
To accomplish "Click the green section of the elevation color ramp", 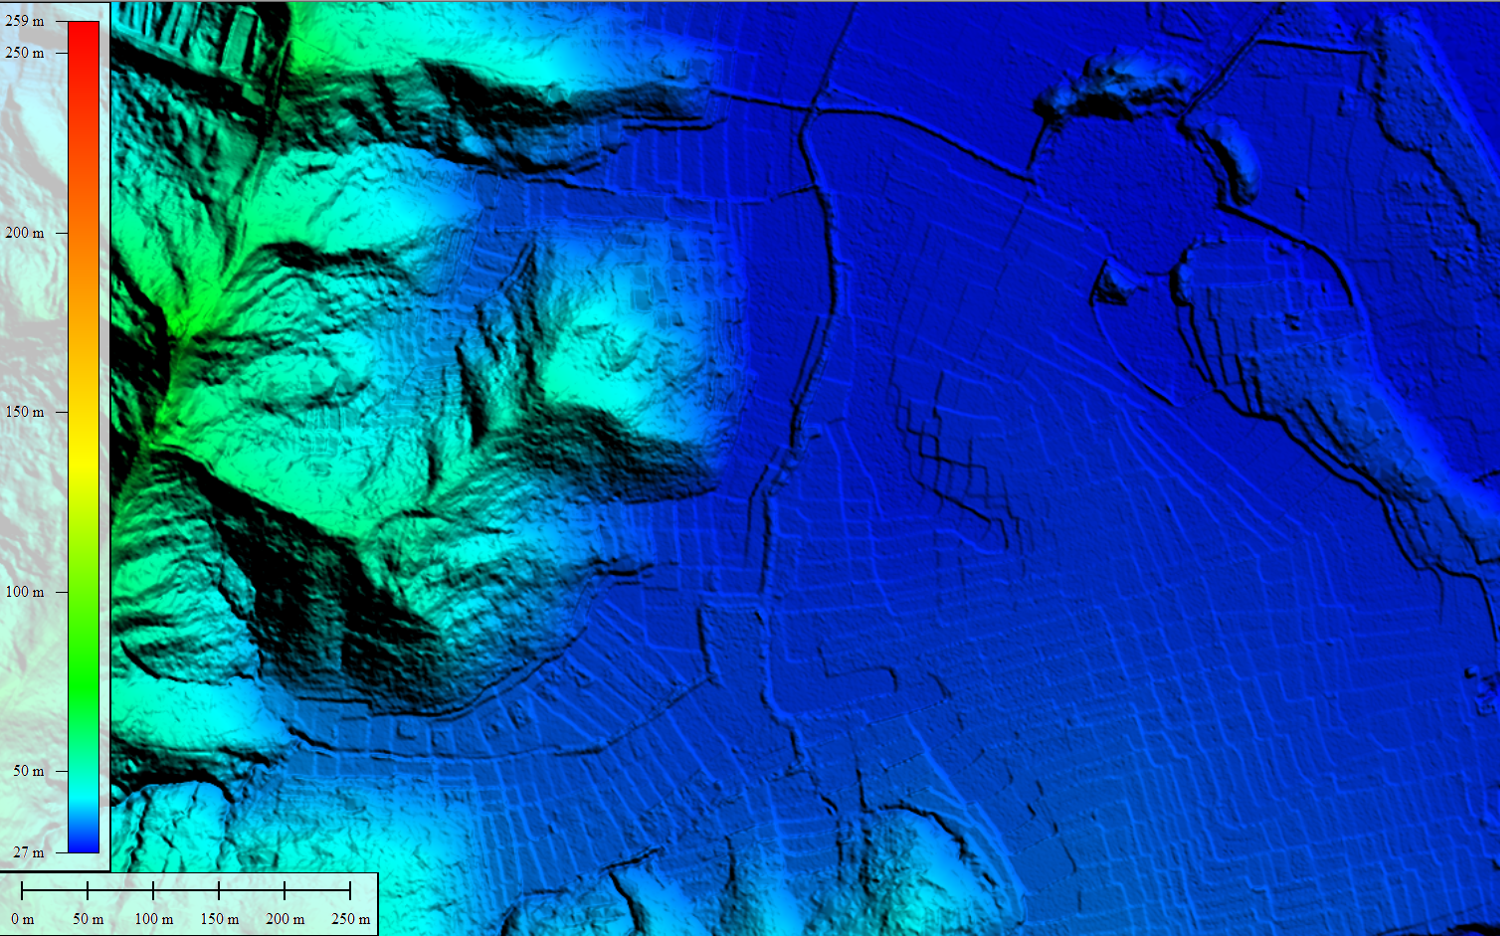I will [x=84, y=640].
